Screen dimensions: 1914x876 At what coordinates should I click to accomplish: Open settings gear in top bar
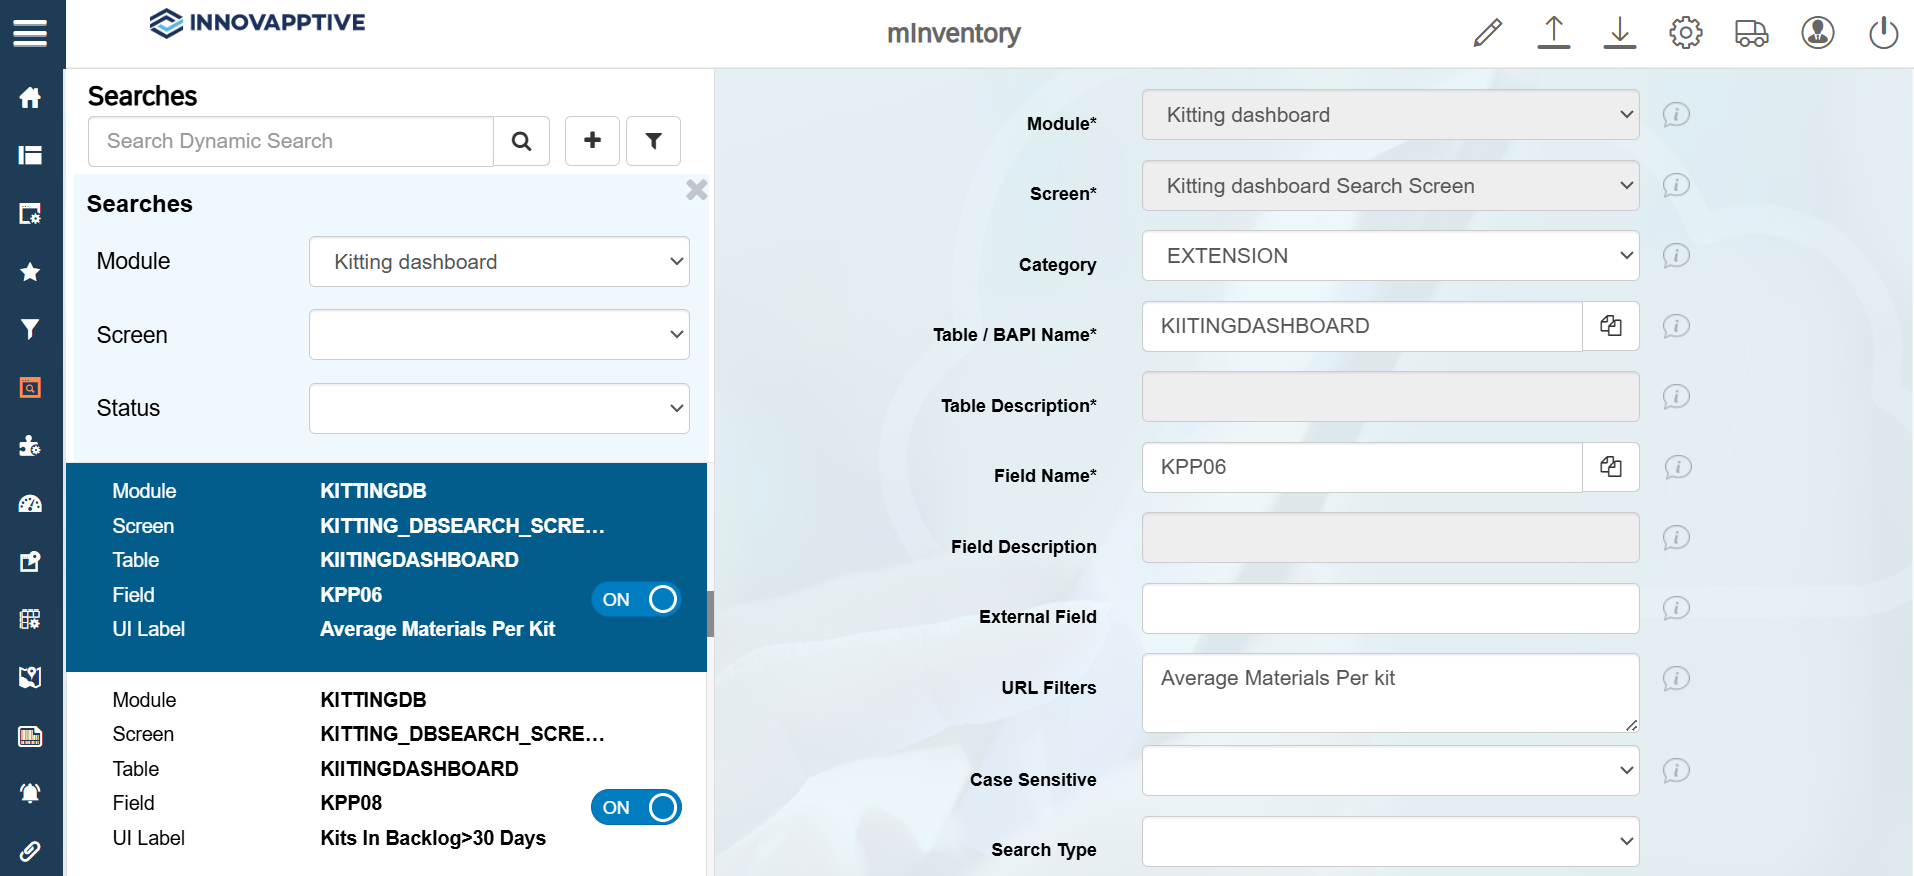(x=1685, y=33)
